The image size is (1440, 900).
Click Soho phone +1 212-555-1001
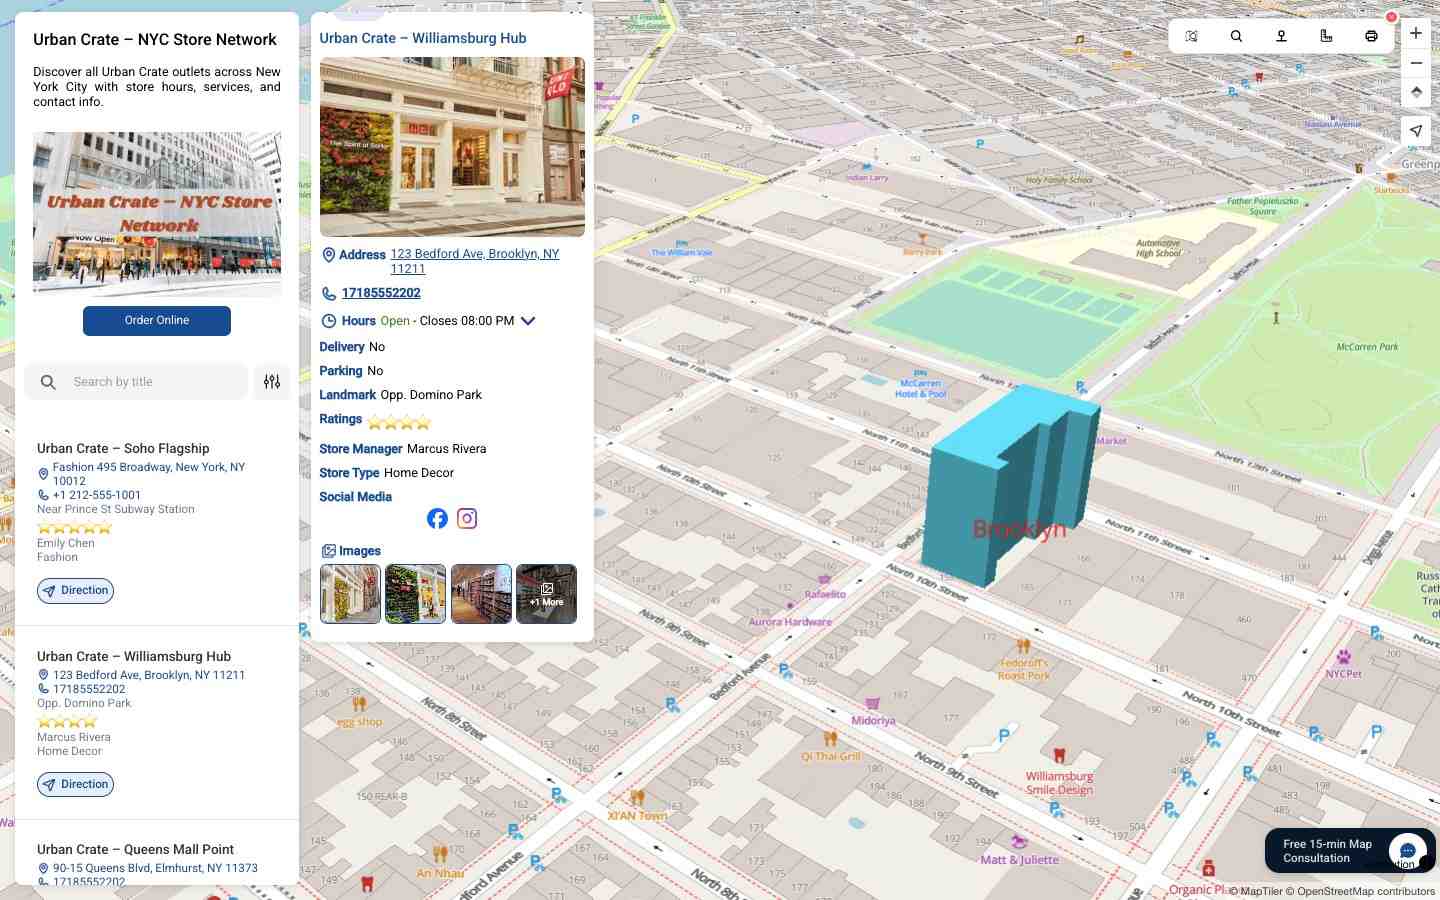click(97, 495)
